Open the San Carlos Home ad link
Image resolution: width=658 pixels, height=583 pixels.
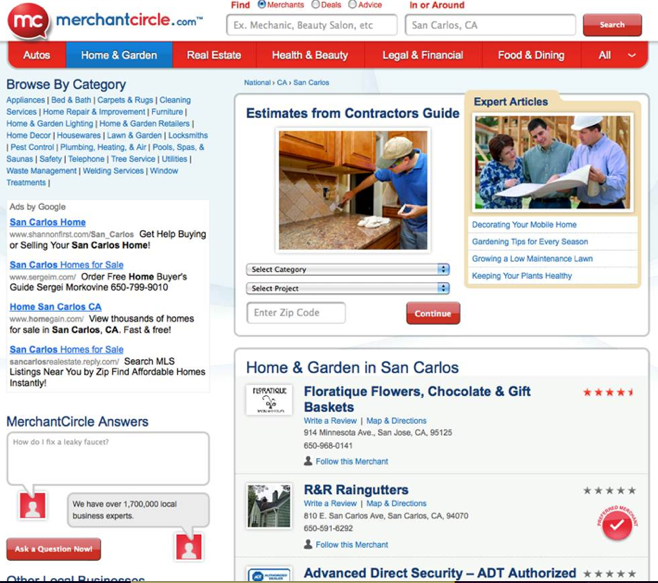click(48, 222)
